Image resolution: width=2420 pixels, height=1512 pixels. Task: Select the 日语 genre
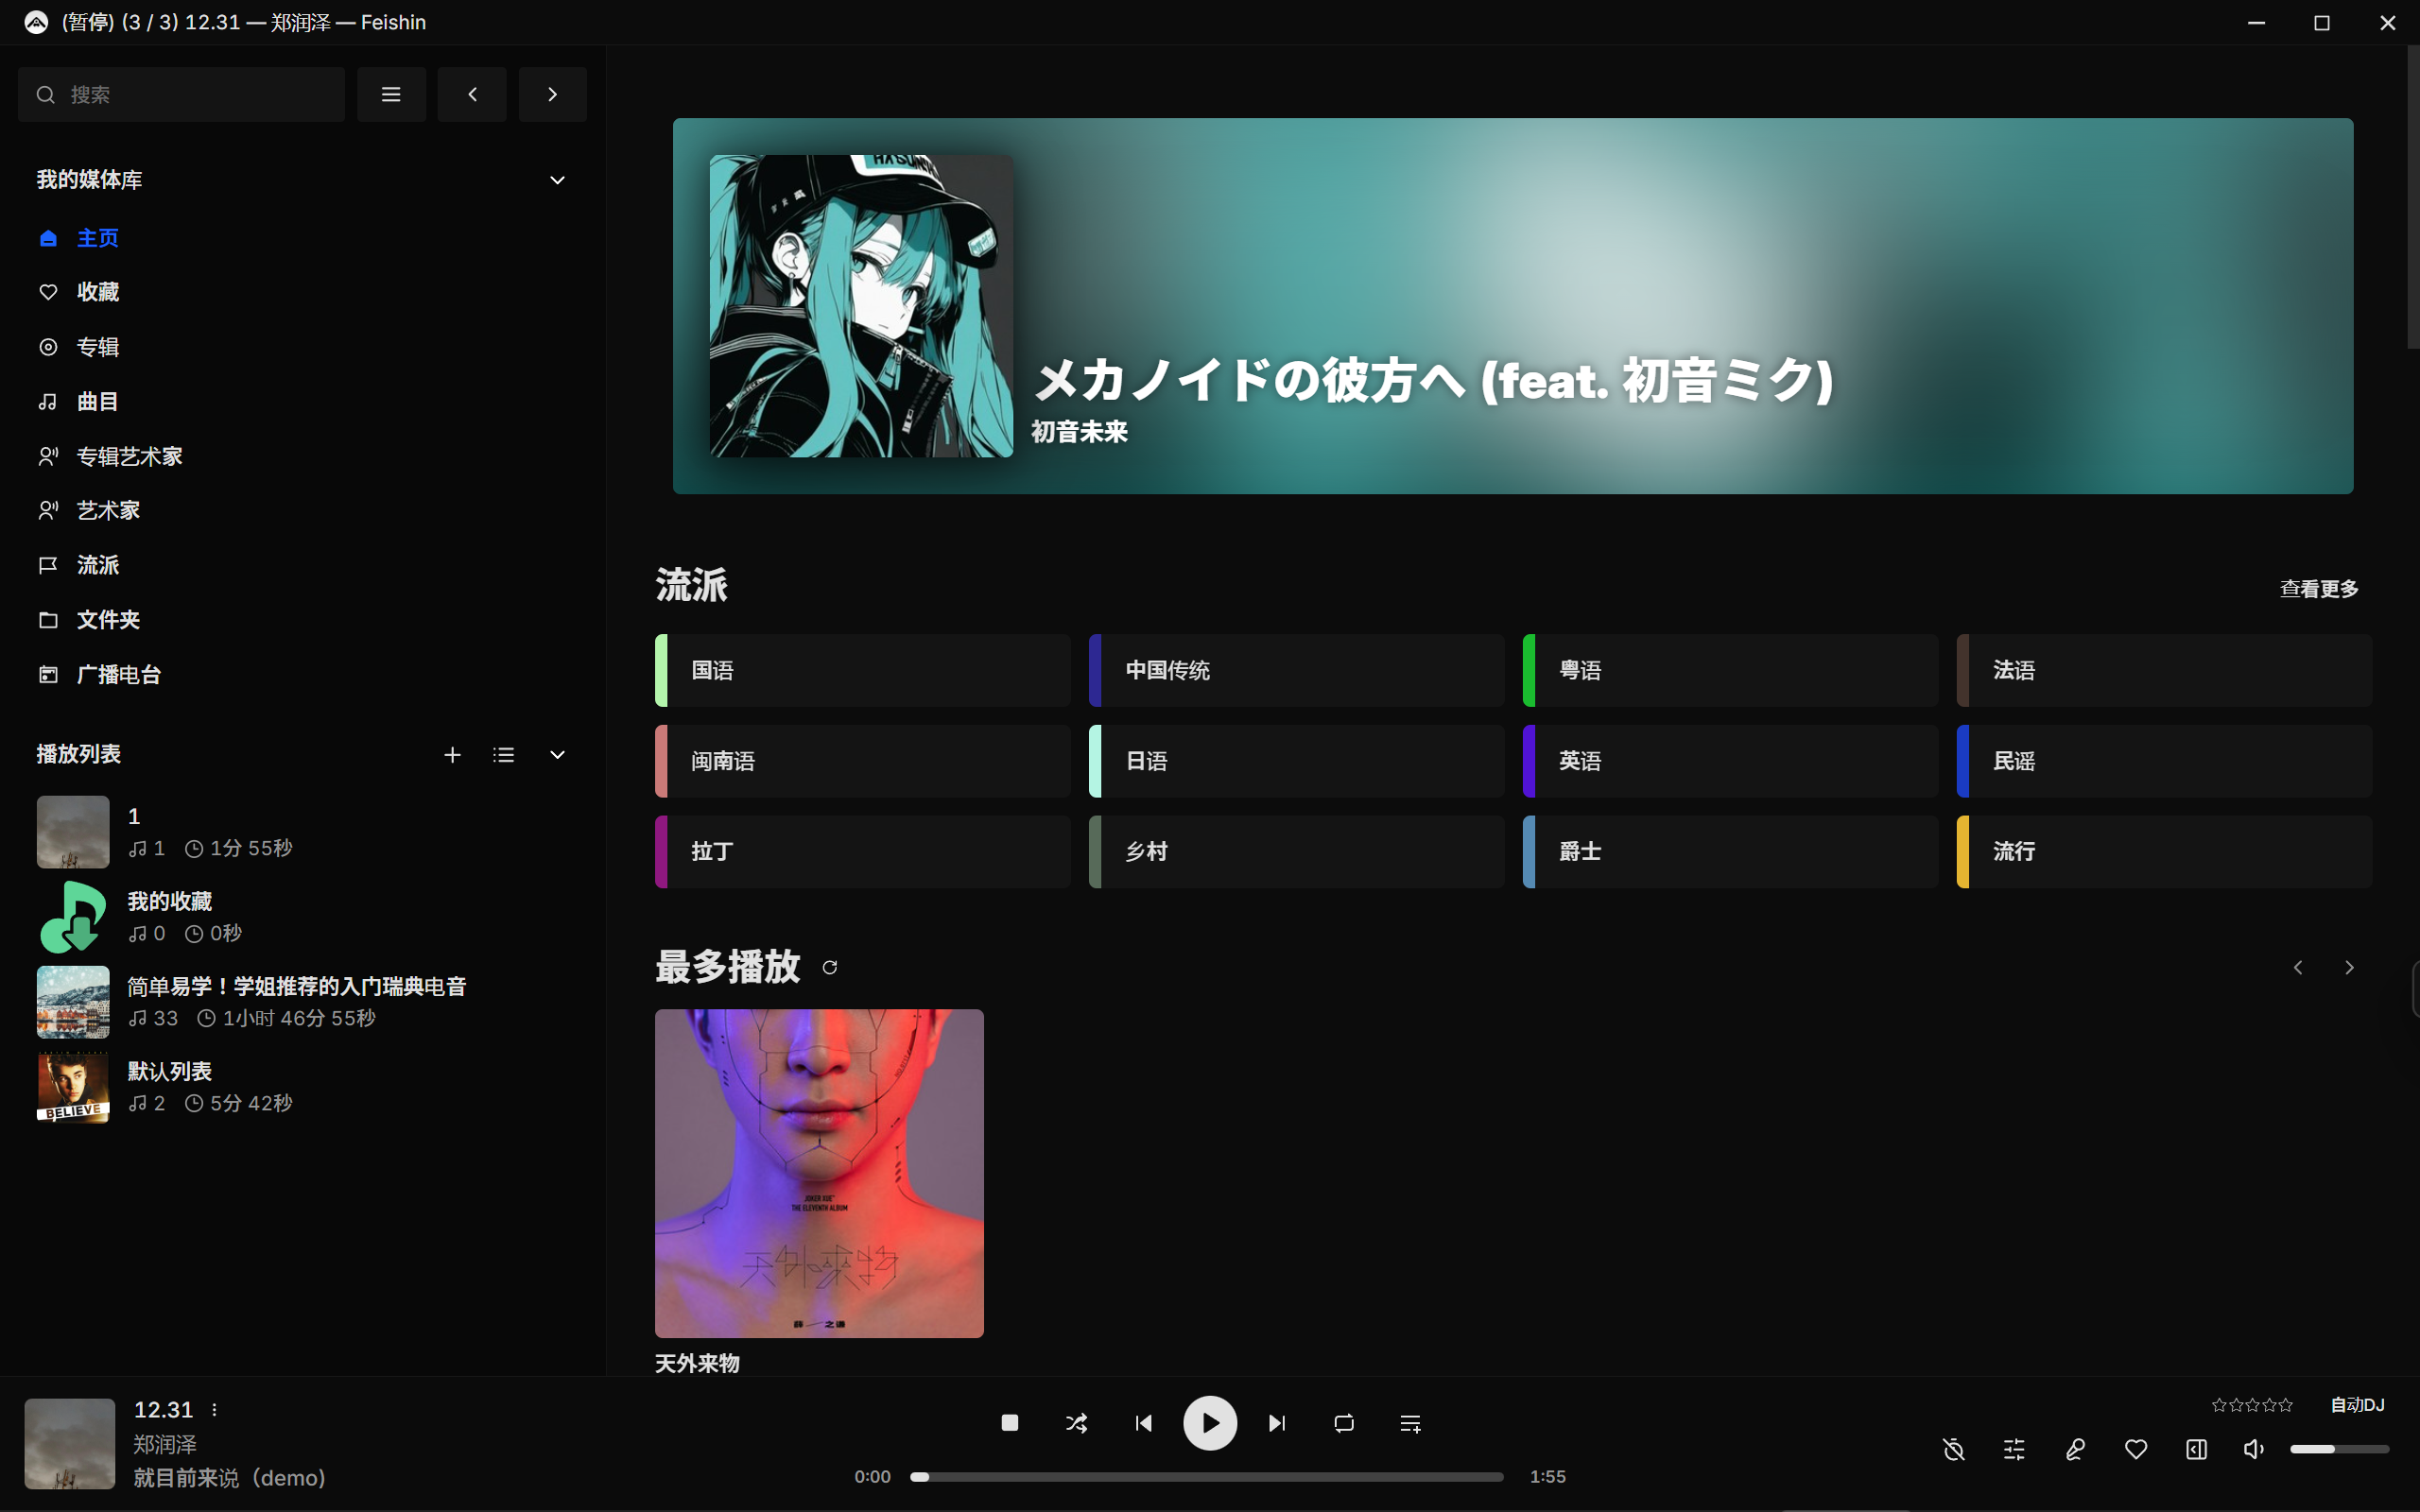[1296, 761]
